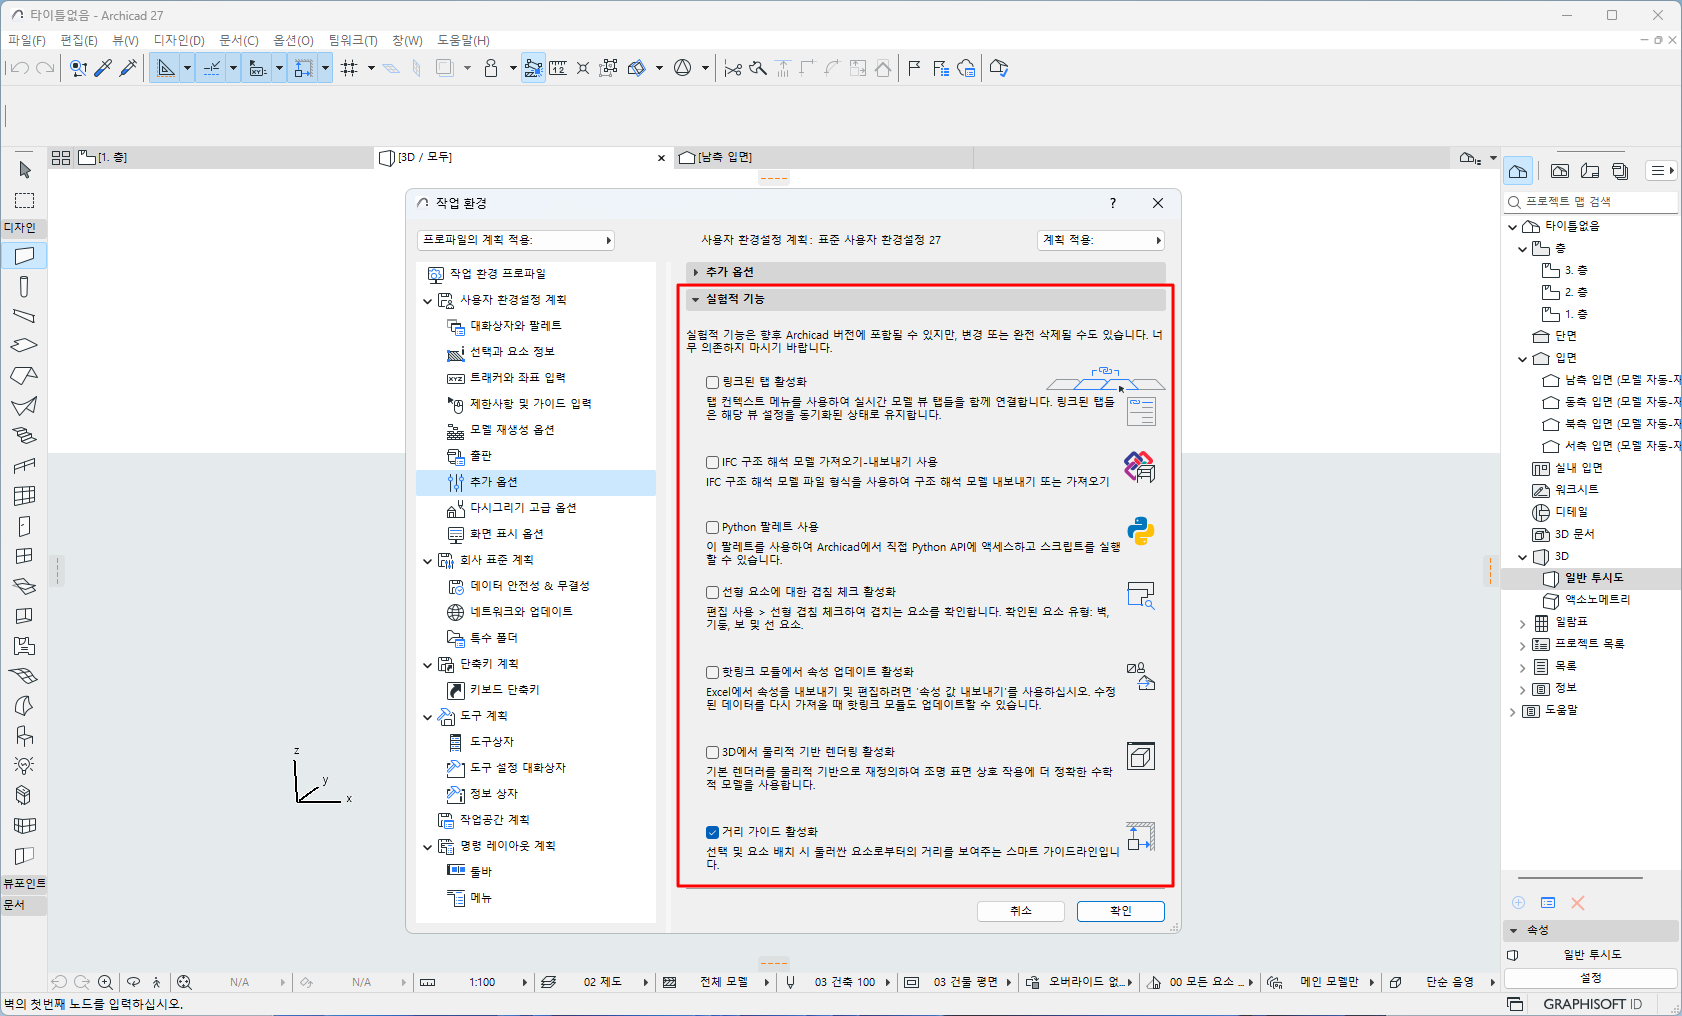Click the Redo arrow in the toolbar
This screenshot has height=1016, width=1682.
point(45,68)
